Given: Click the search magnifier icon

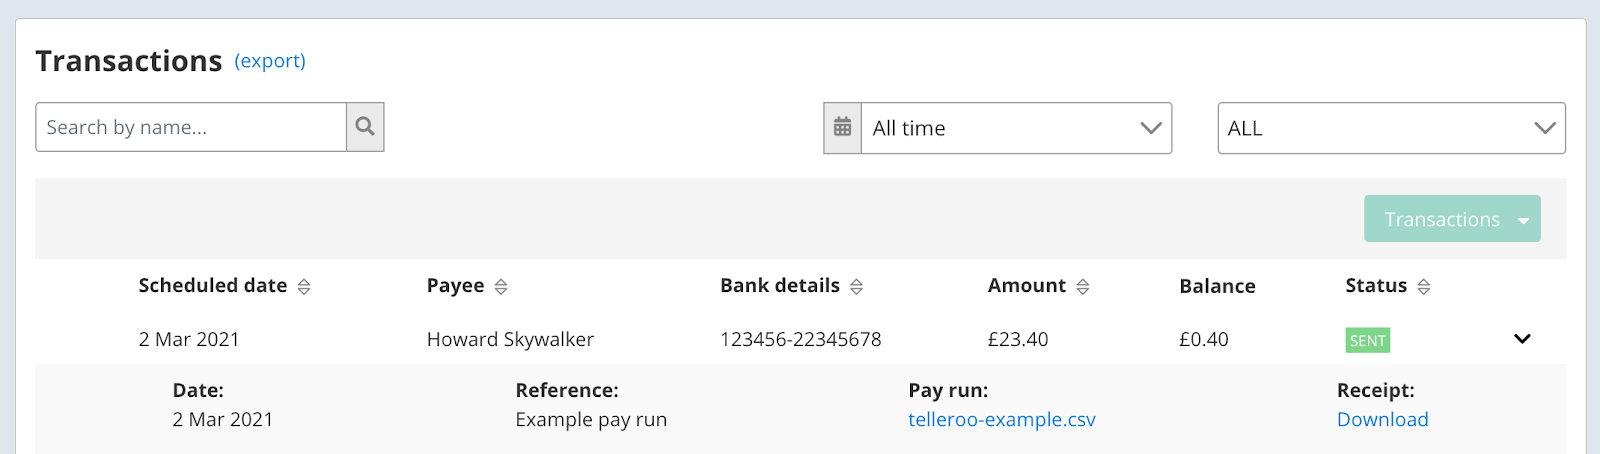Looking at the screenshot, I should click(365, 127).
